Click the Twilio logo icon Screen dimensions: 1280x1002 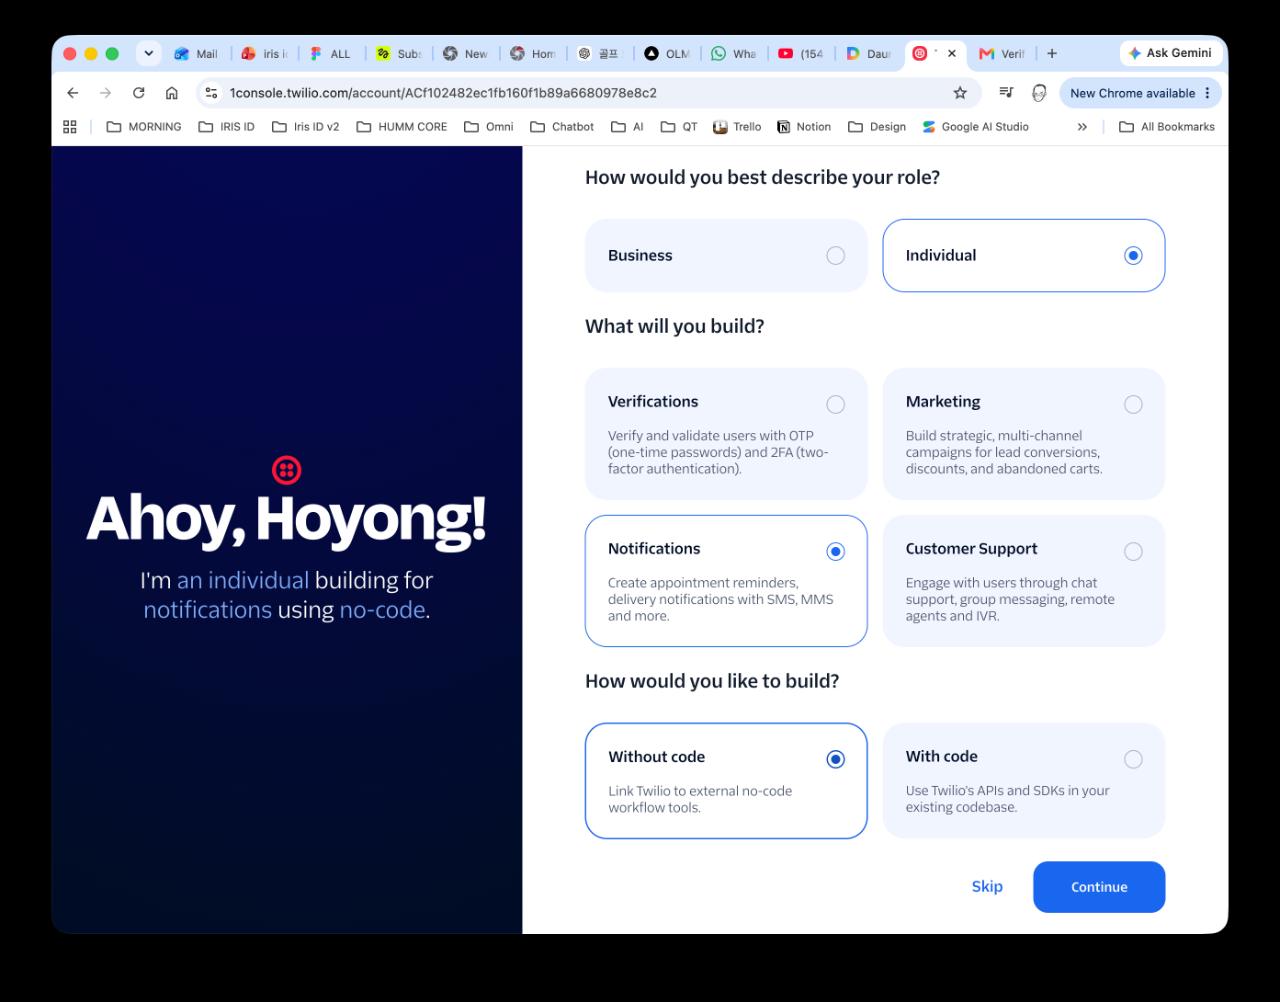tap(286, 470)
